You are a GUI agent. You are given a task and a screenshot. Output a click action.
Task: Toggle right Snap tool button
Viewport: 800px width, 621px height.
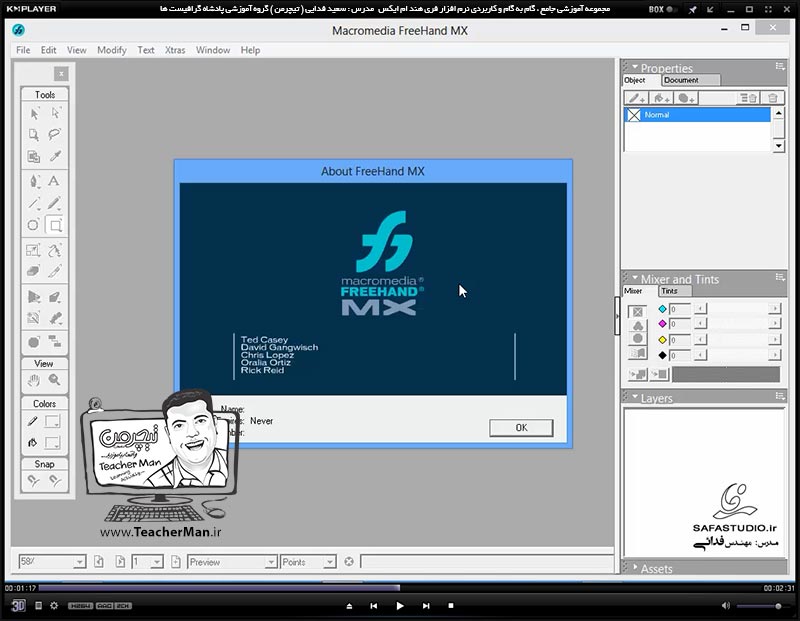[x=55, y=480]
